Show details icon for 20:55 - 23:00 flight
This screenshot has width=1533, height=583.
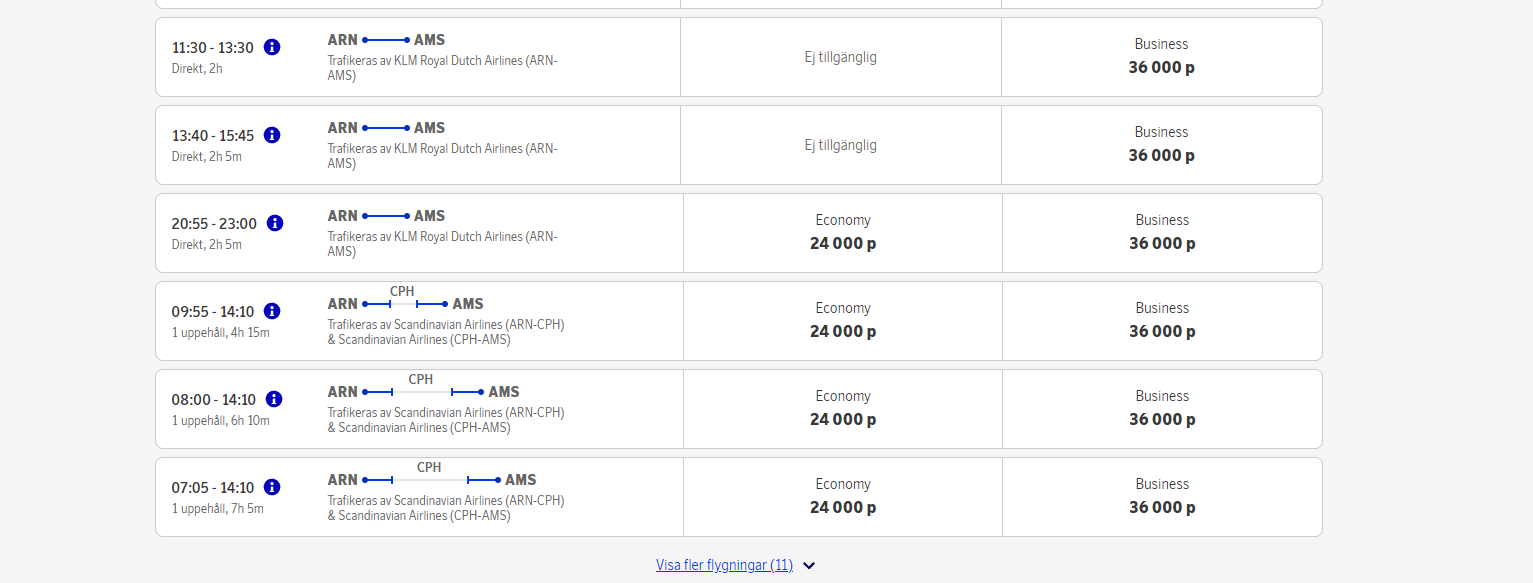click(x=275, y=223)
